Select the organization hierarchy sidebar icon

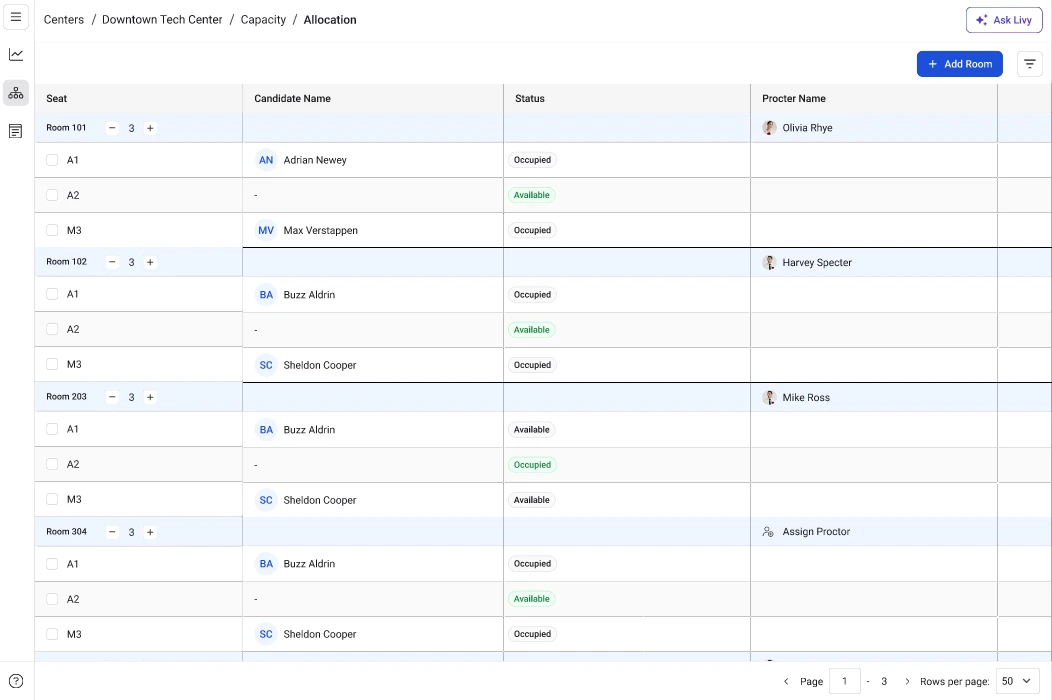click(16, 93)
